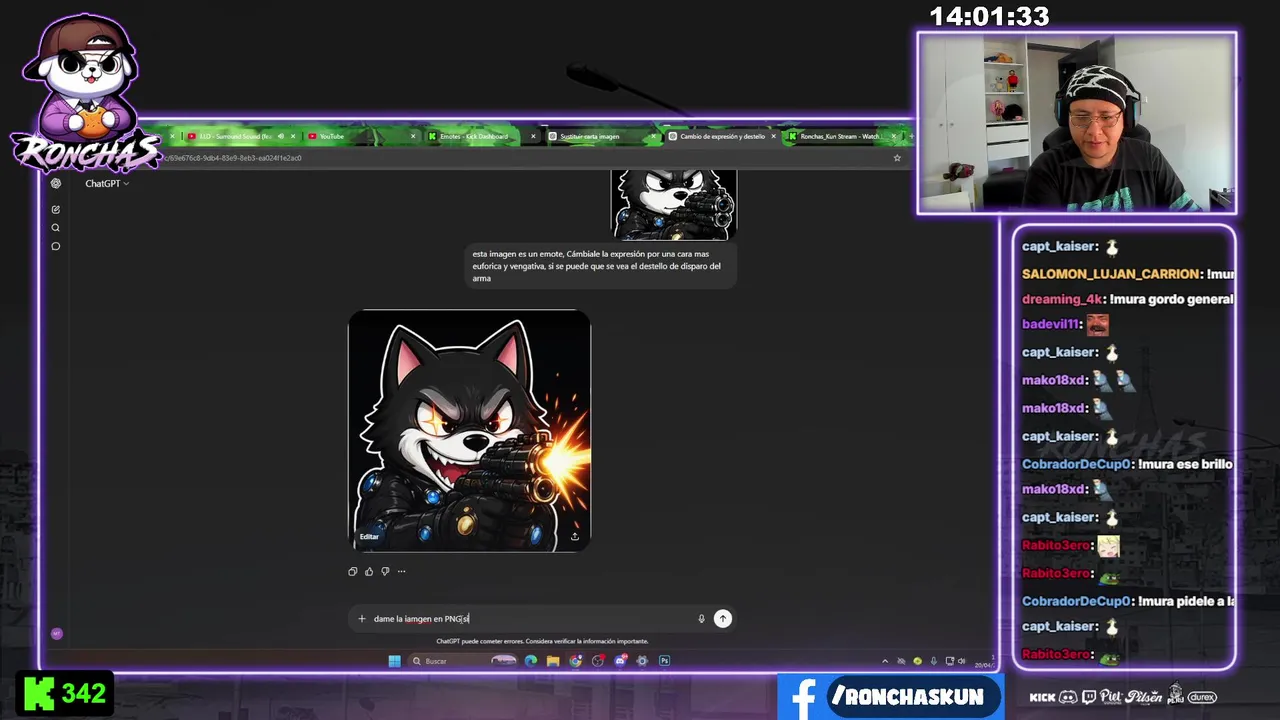The width and height of the screenshot is (1280, 720).
Task: Bookmark page with star icon
Action: click(897, 158)
